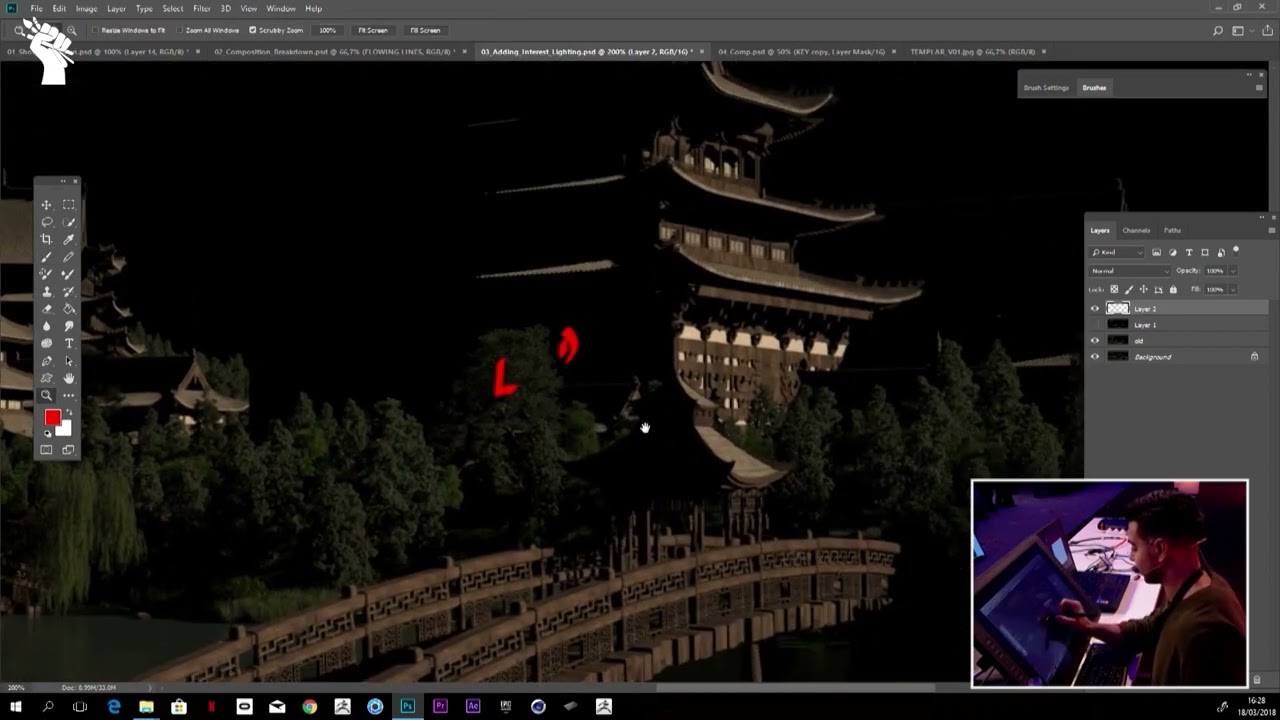The width and height of the screenshot is (1280, 720).
Task: Lock all layer attributes
Action: tap(1173, 289)
